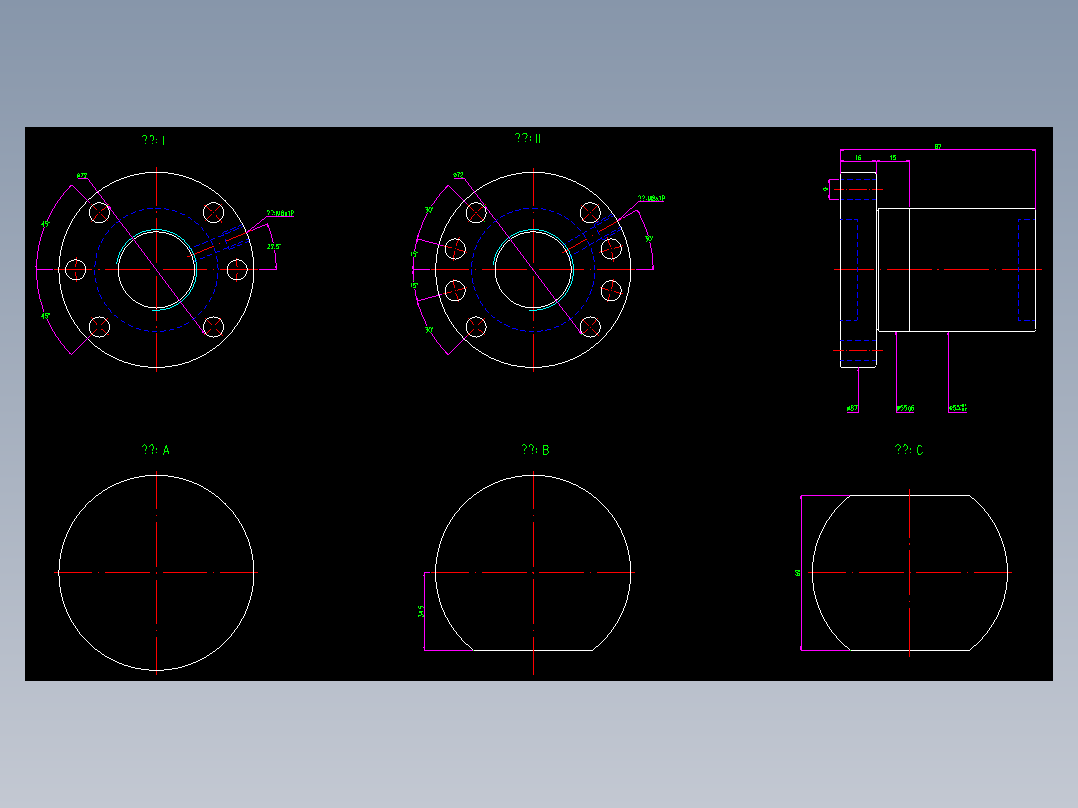Select the bottom-right bolt hole in view II
1078x808 pixels.
[591, 327]
